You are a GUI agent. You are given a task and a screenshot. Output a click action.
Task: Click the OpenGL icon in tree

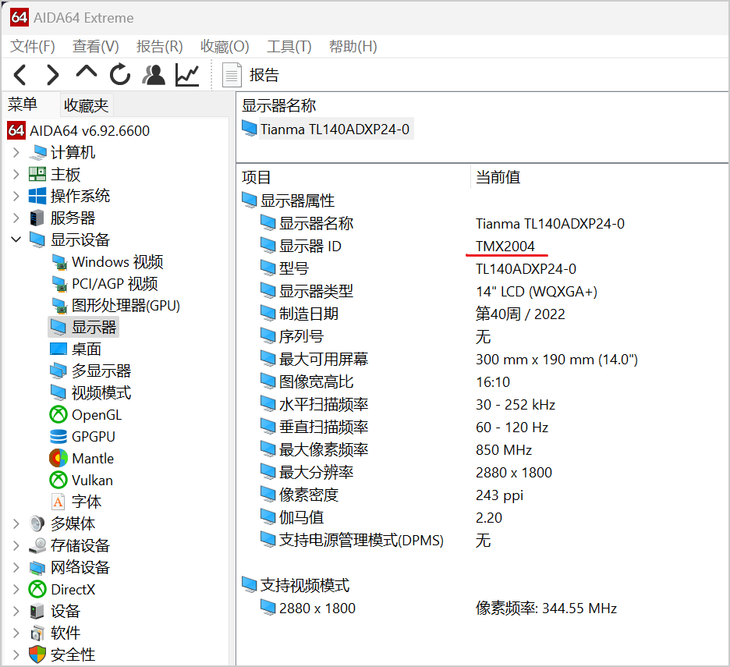pos(58,414)
